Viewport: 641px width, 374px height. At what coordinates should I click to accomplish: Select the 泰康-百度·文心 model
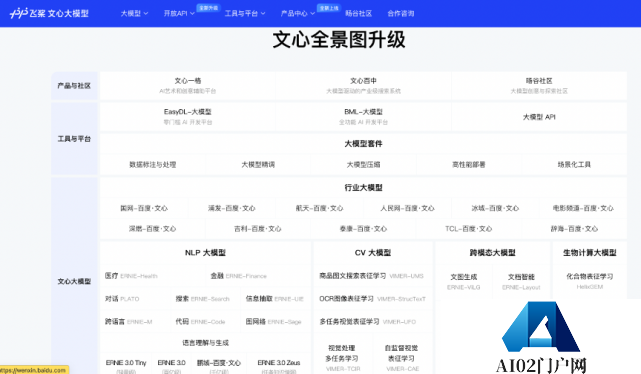pos(363,229)
